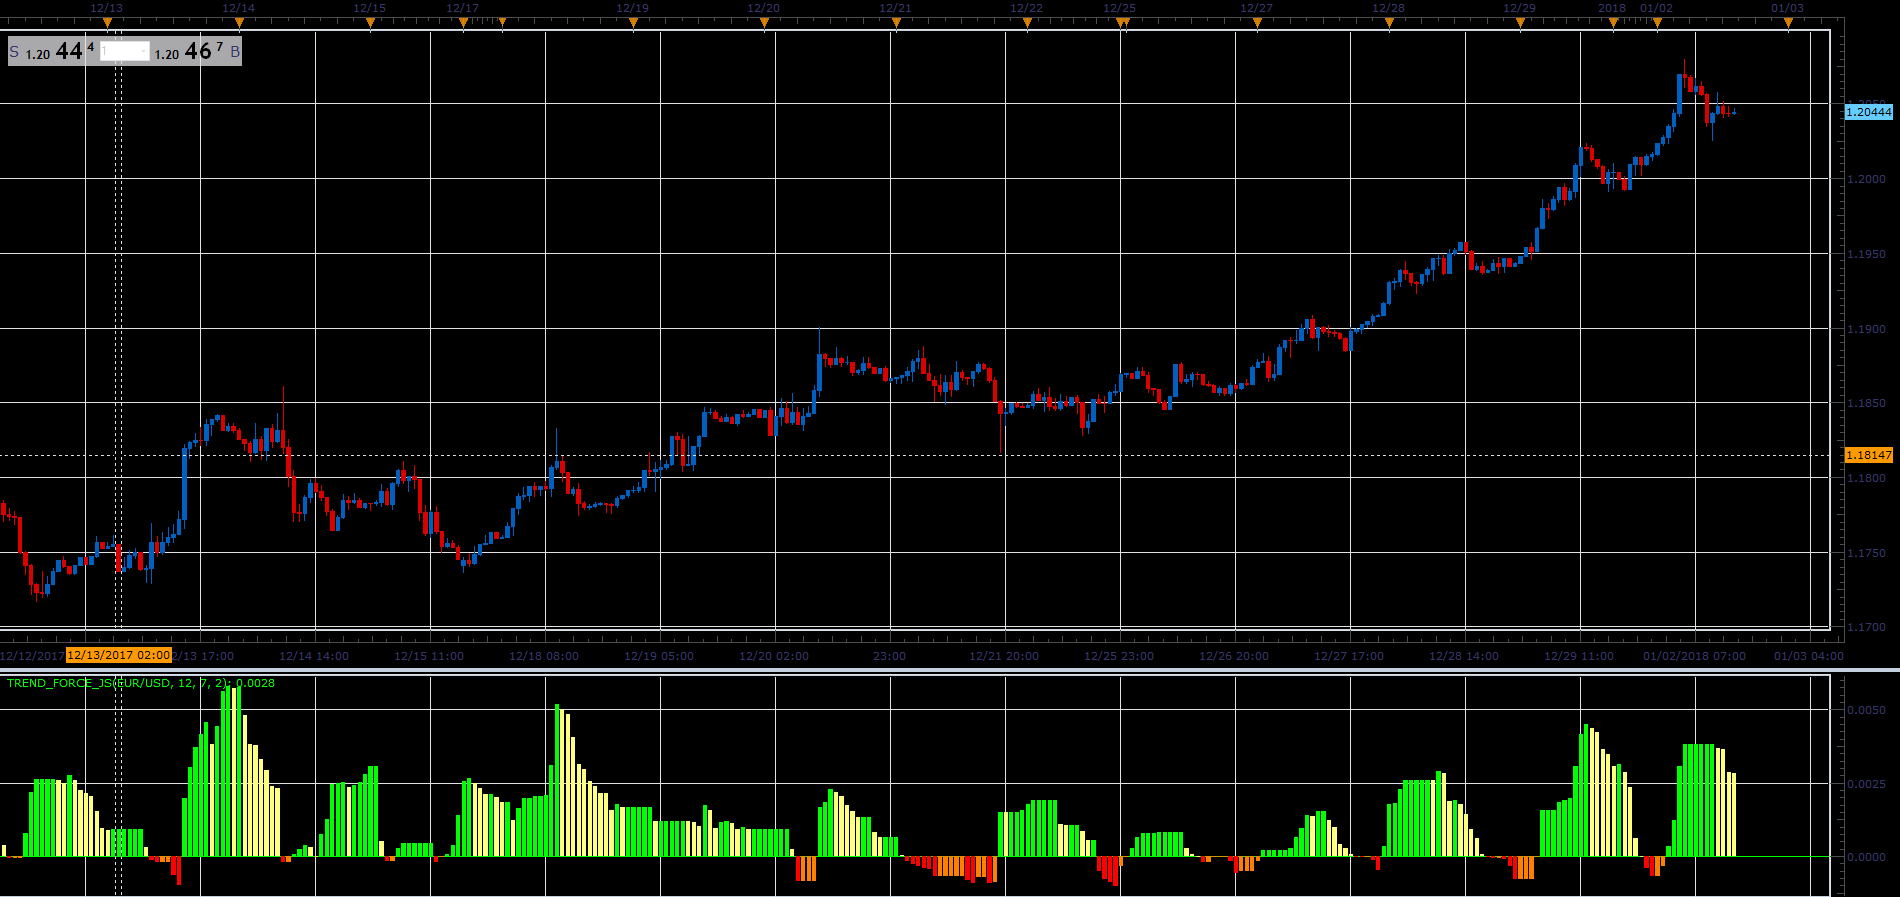This screenshot has height=897, width=1900.
Task: Click the 12/21 20:00 time axis label
Action: pyautogui.click(x=1004, y=656)
